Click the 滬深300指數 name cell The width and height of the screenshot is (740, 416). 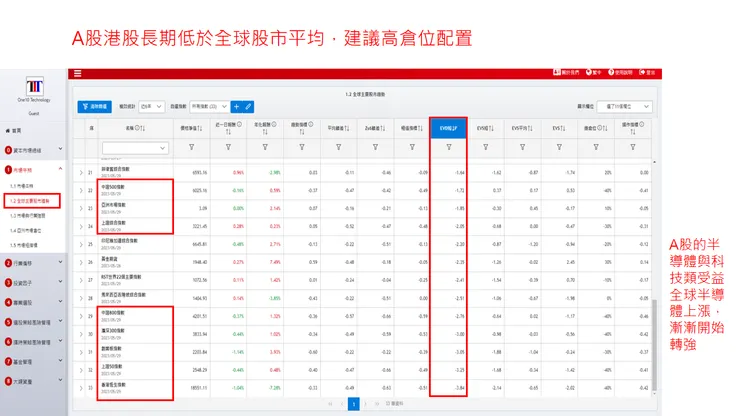135,334
